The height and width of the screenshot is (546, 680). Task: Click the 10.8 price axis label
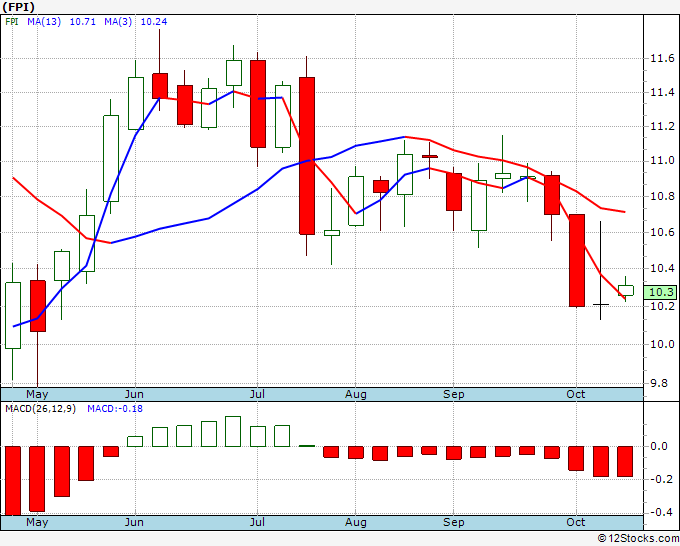[662, 196]
